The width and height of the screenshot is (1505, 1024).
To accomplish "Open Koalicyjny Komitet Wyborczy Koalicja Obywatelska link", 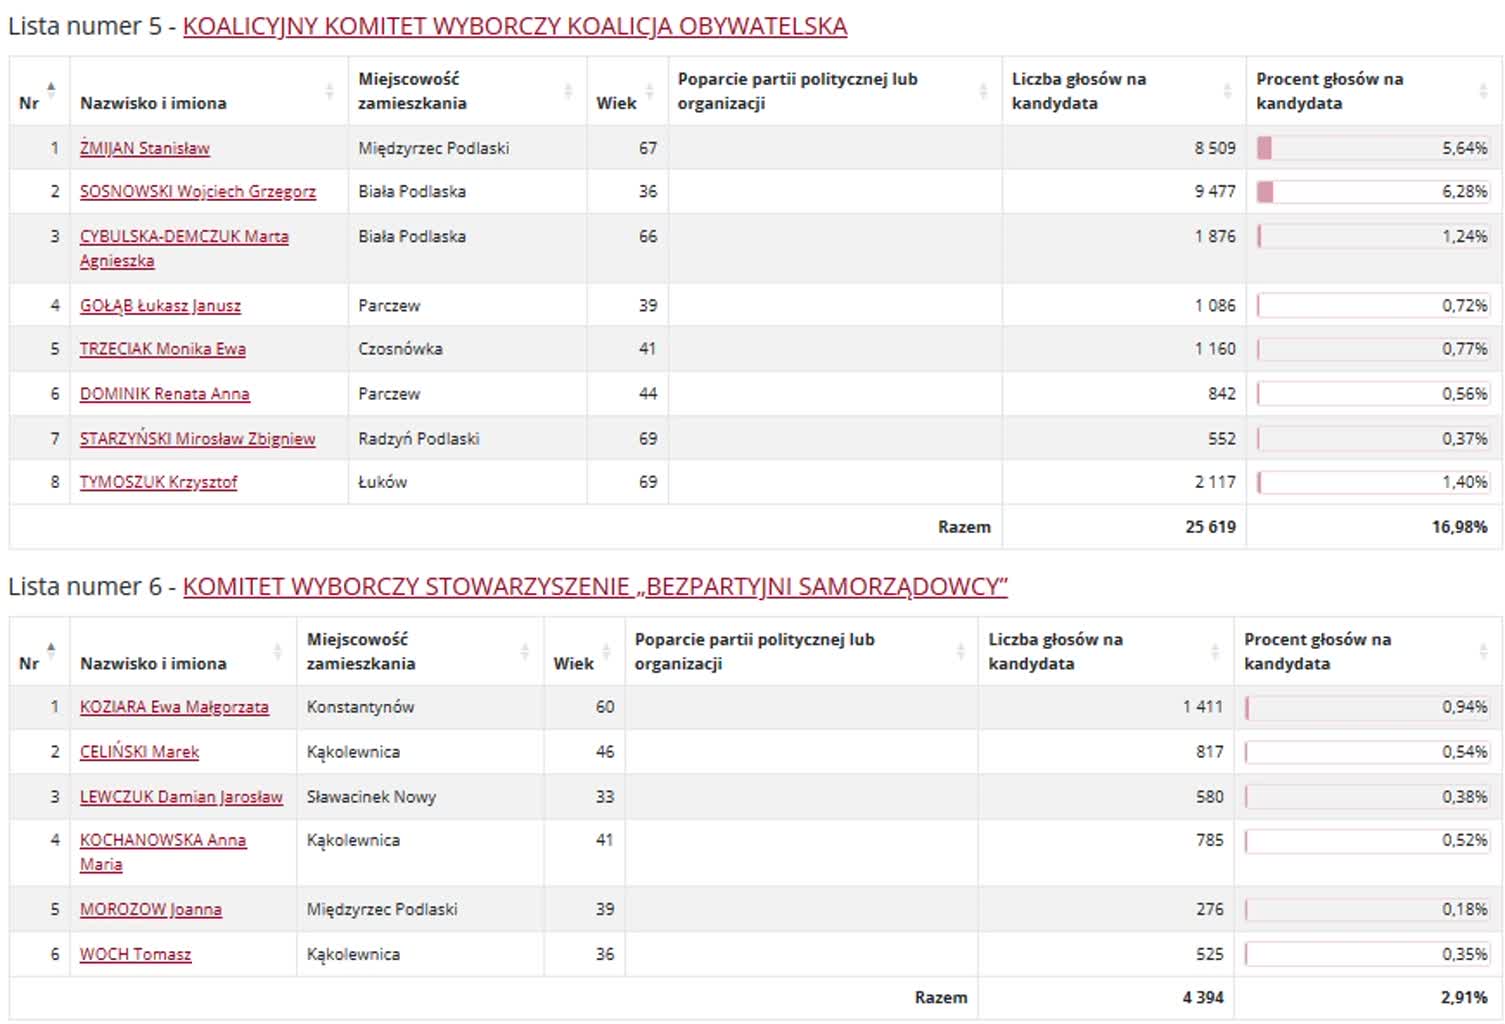I will pyautogui.click(x=514, y=26).
